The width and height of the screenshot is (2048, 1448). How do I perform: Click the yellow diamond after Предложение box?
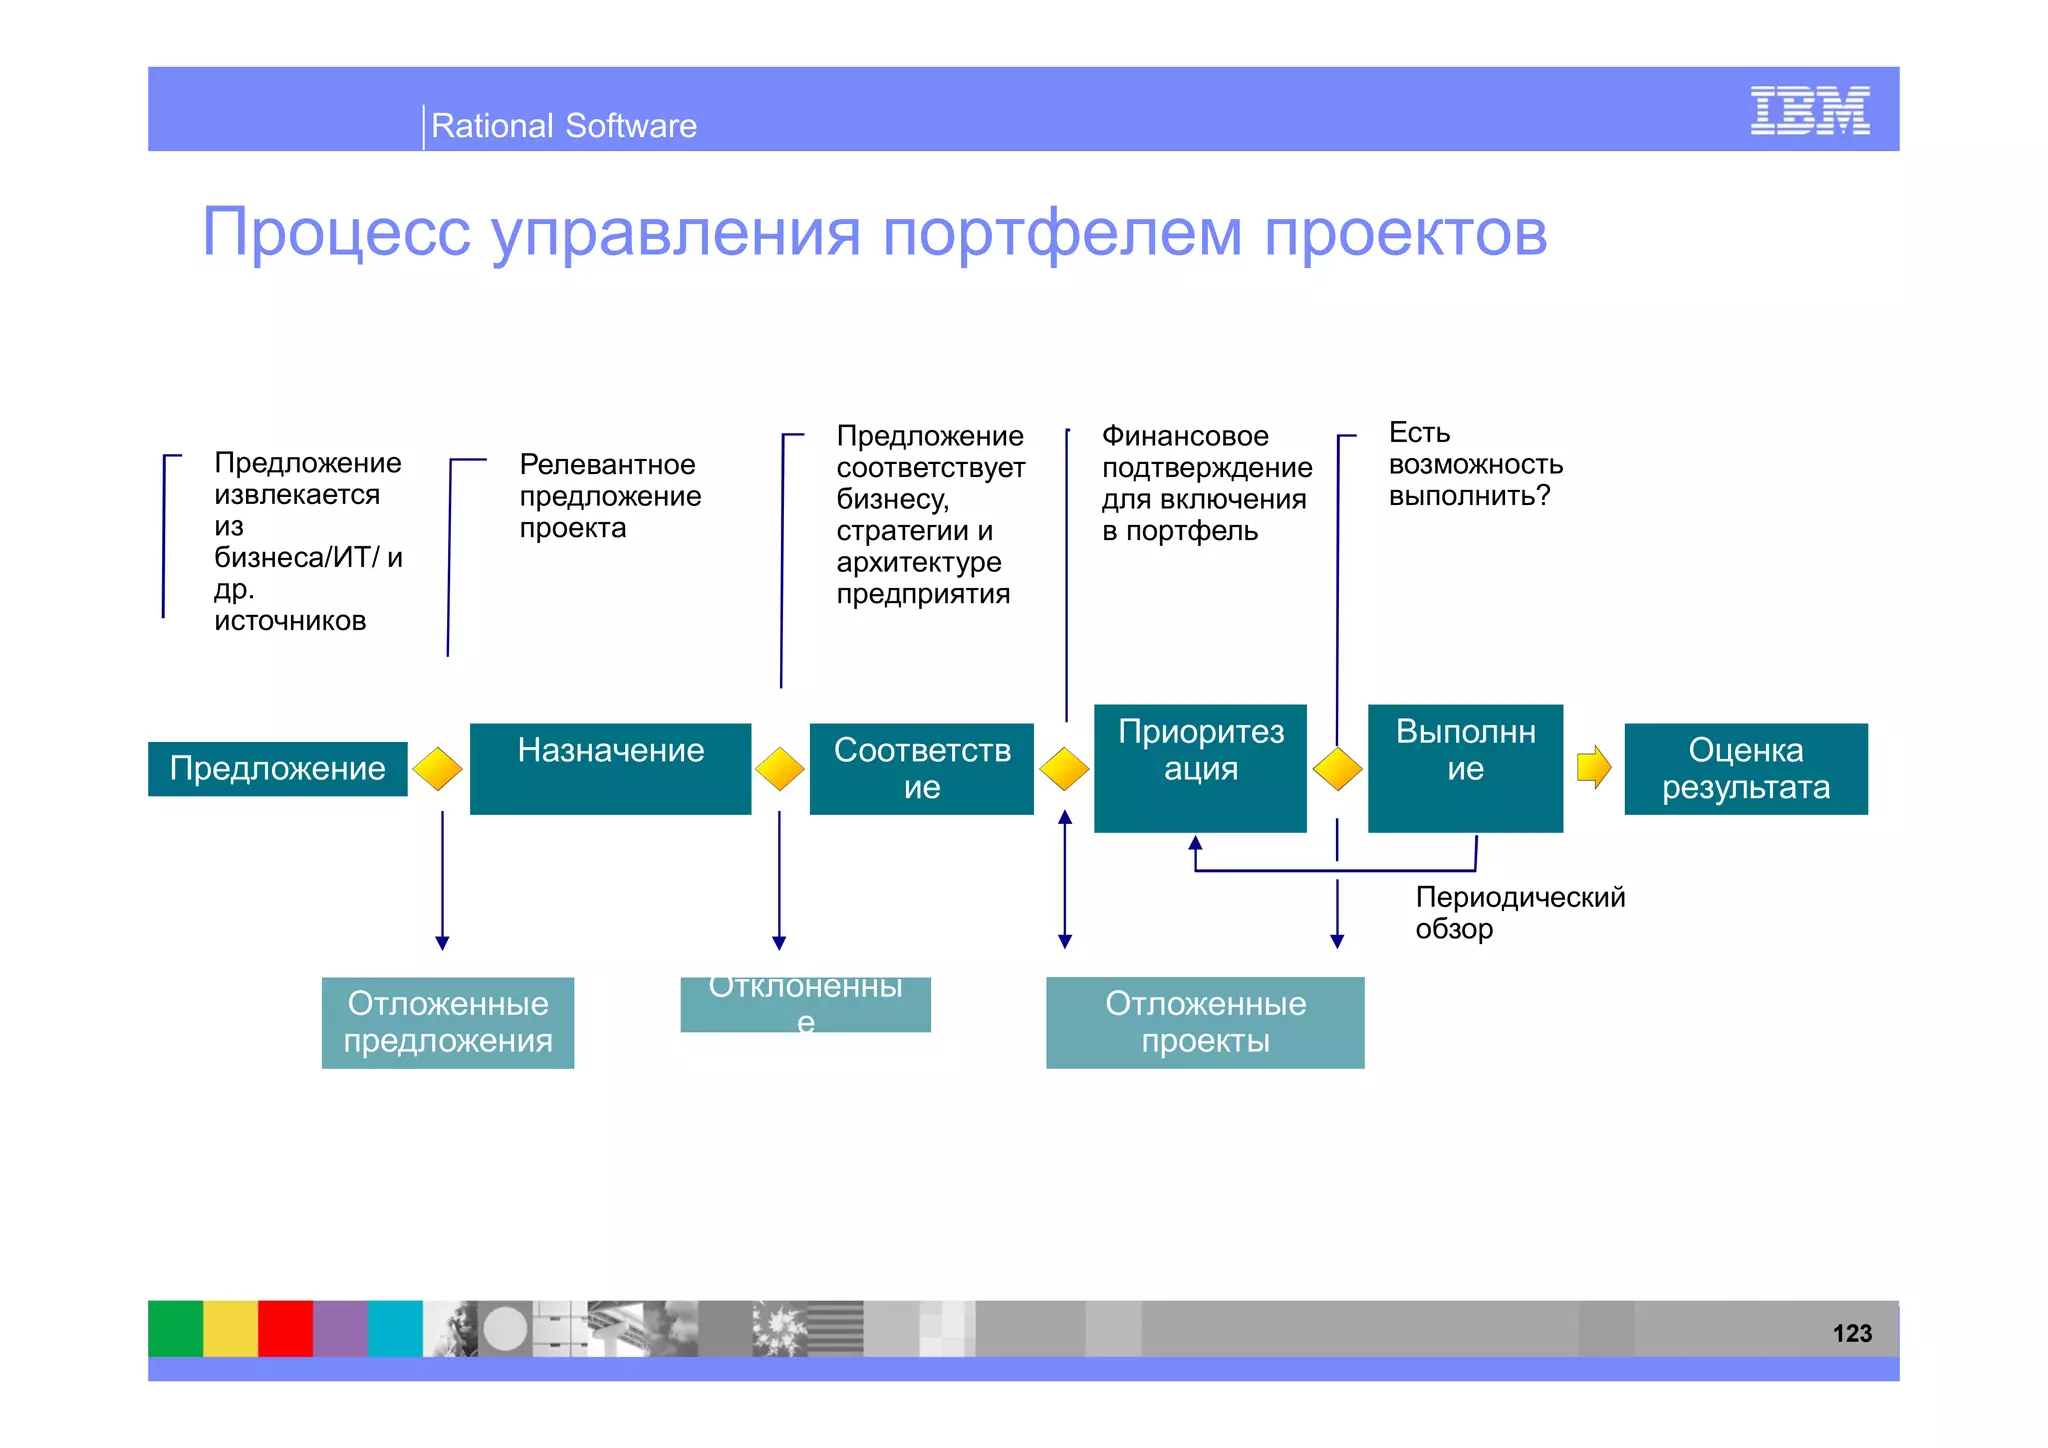437,769
